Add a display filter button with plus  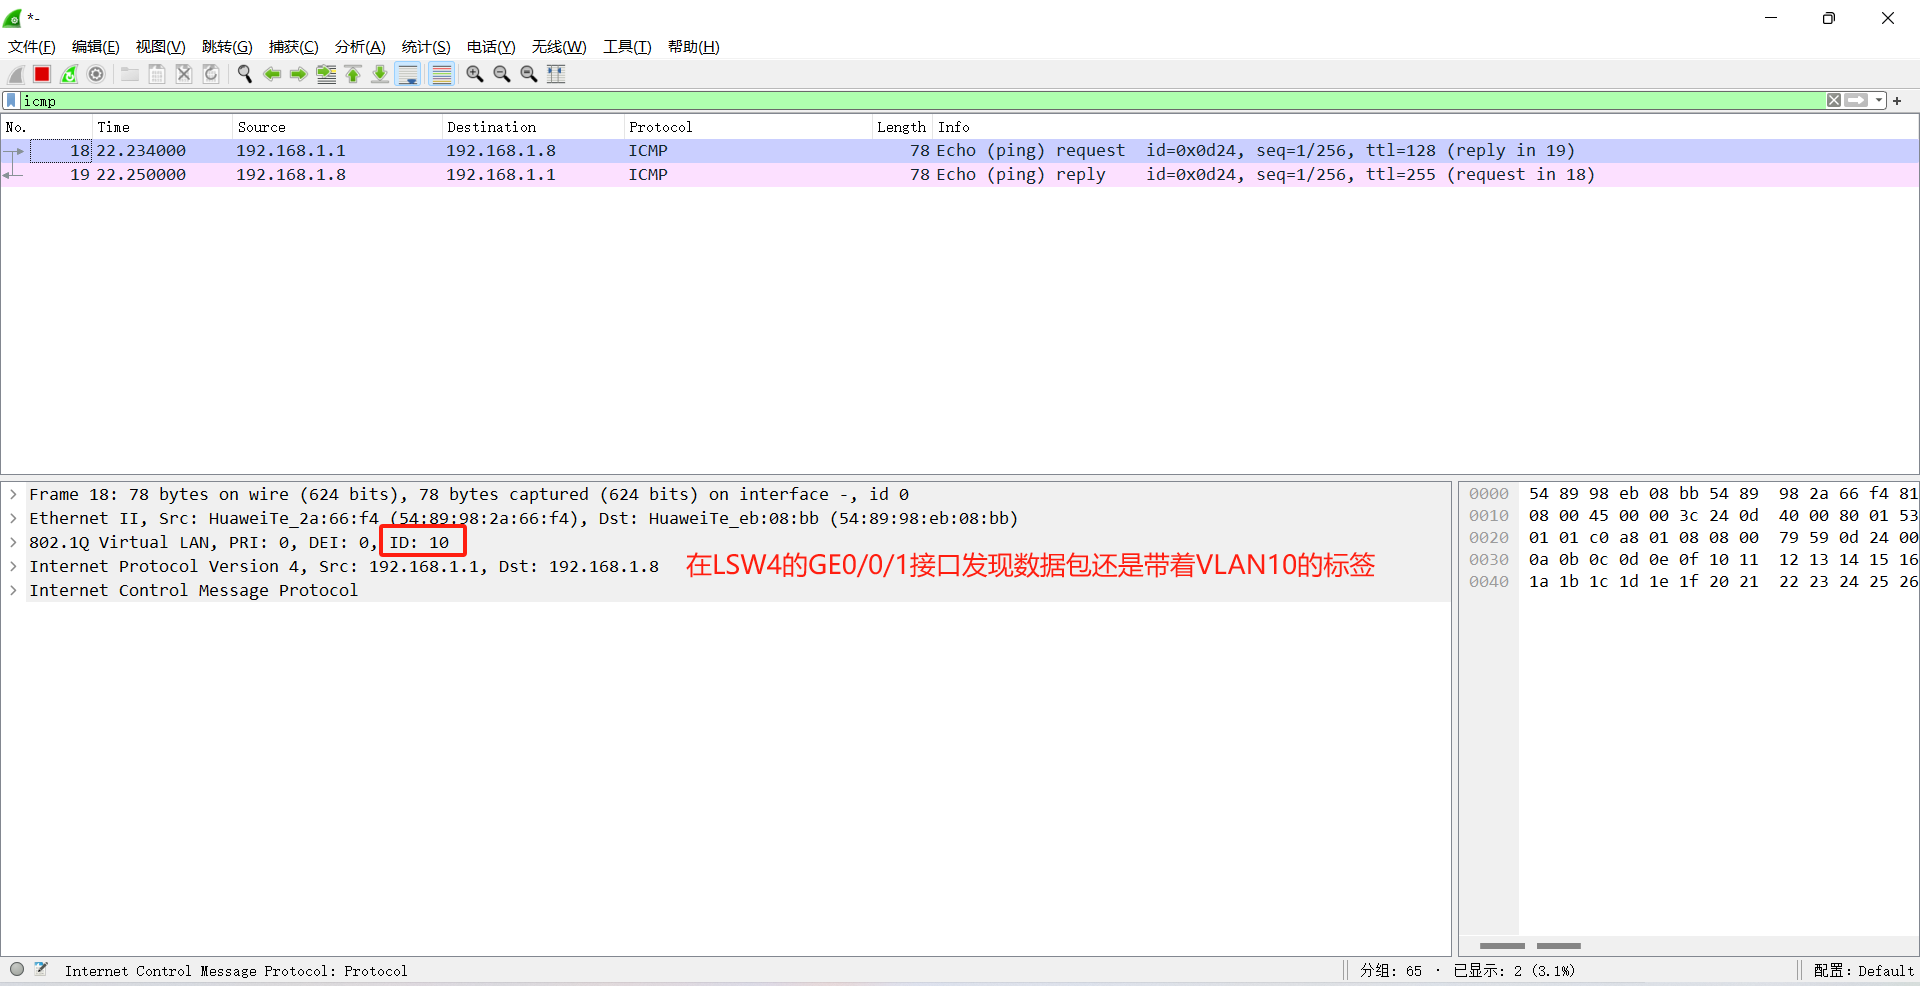coord(1897,101)
